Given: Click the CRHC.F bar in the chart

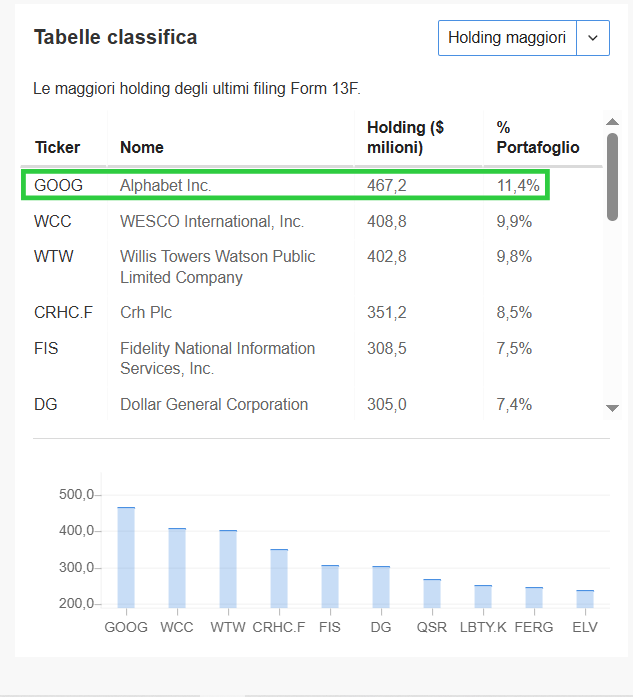Looking at the screenshot, I should 279,579.
